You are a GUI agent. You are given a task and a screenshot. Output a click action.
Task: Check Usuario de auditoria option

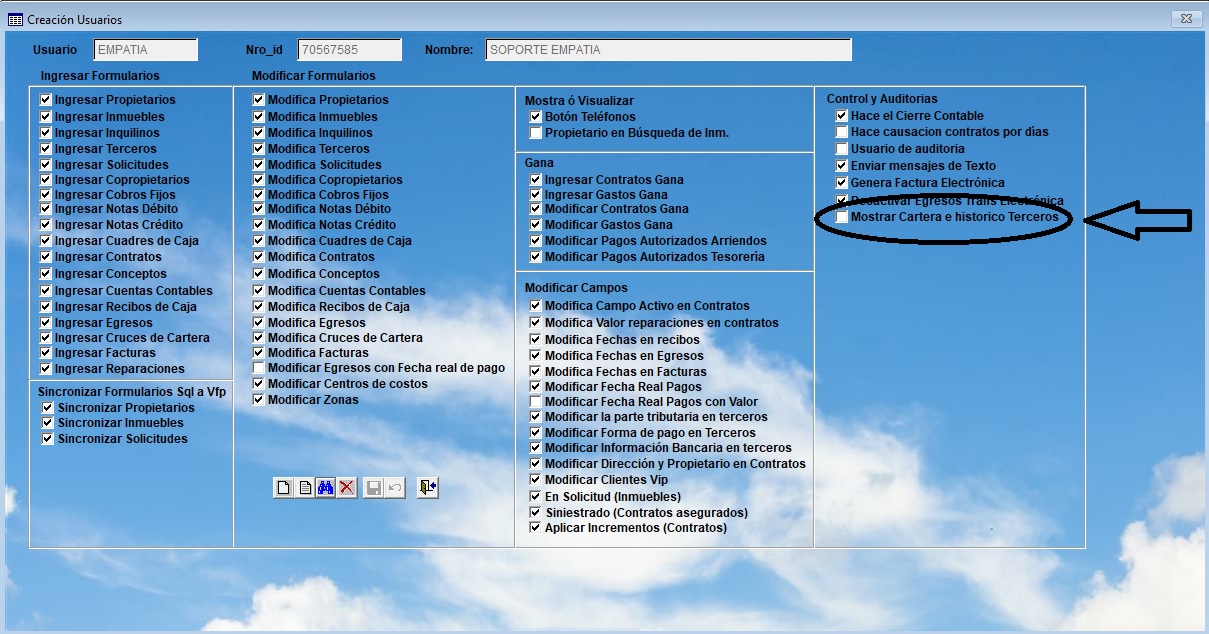click(x=842, y=149)
